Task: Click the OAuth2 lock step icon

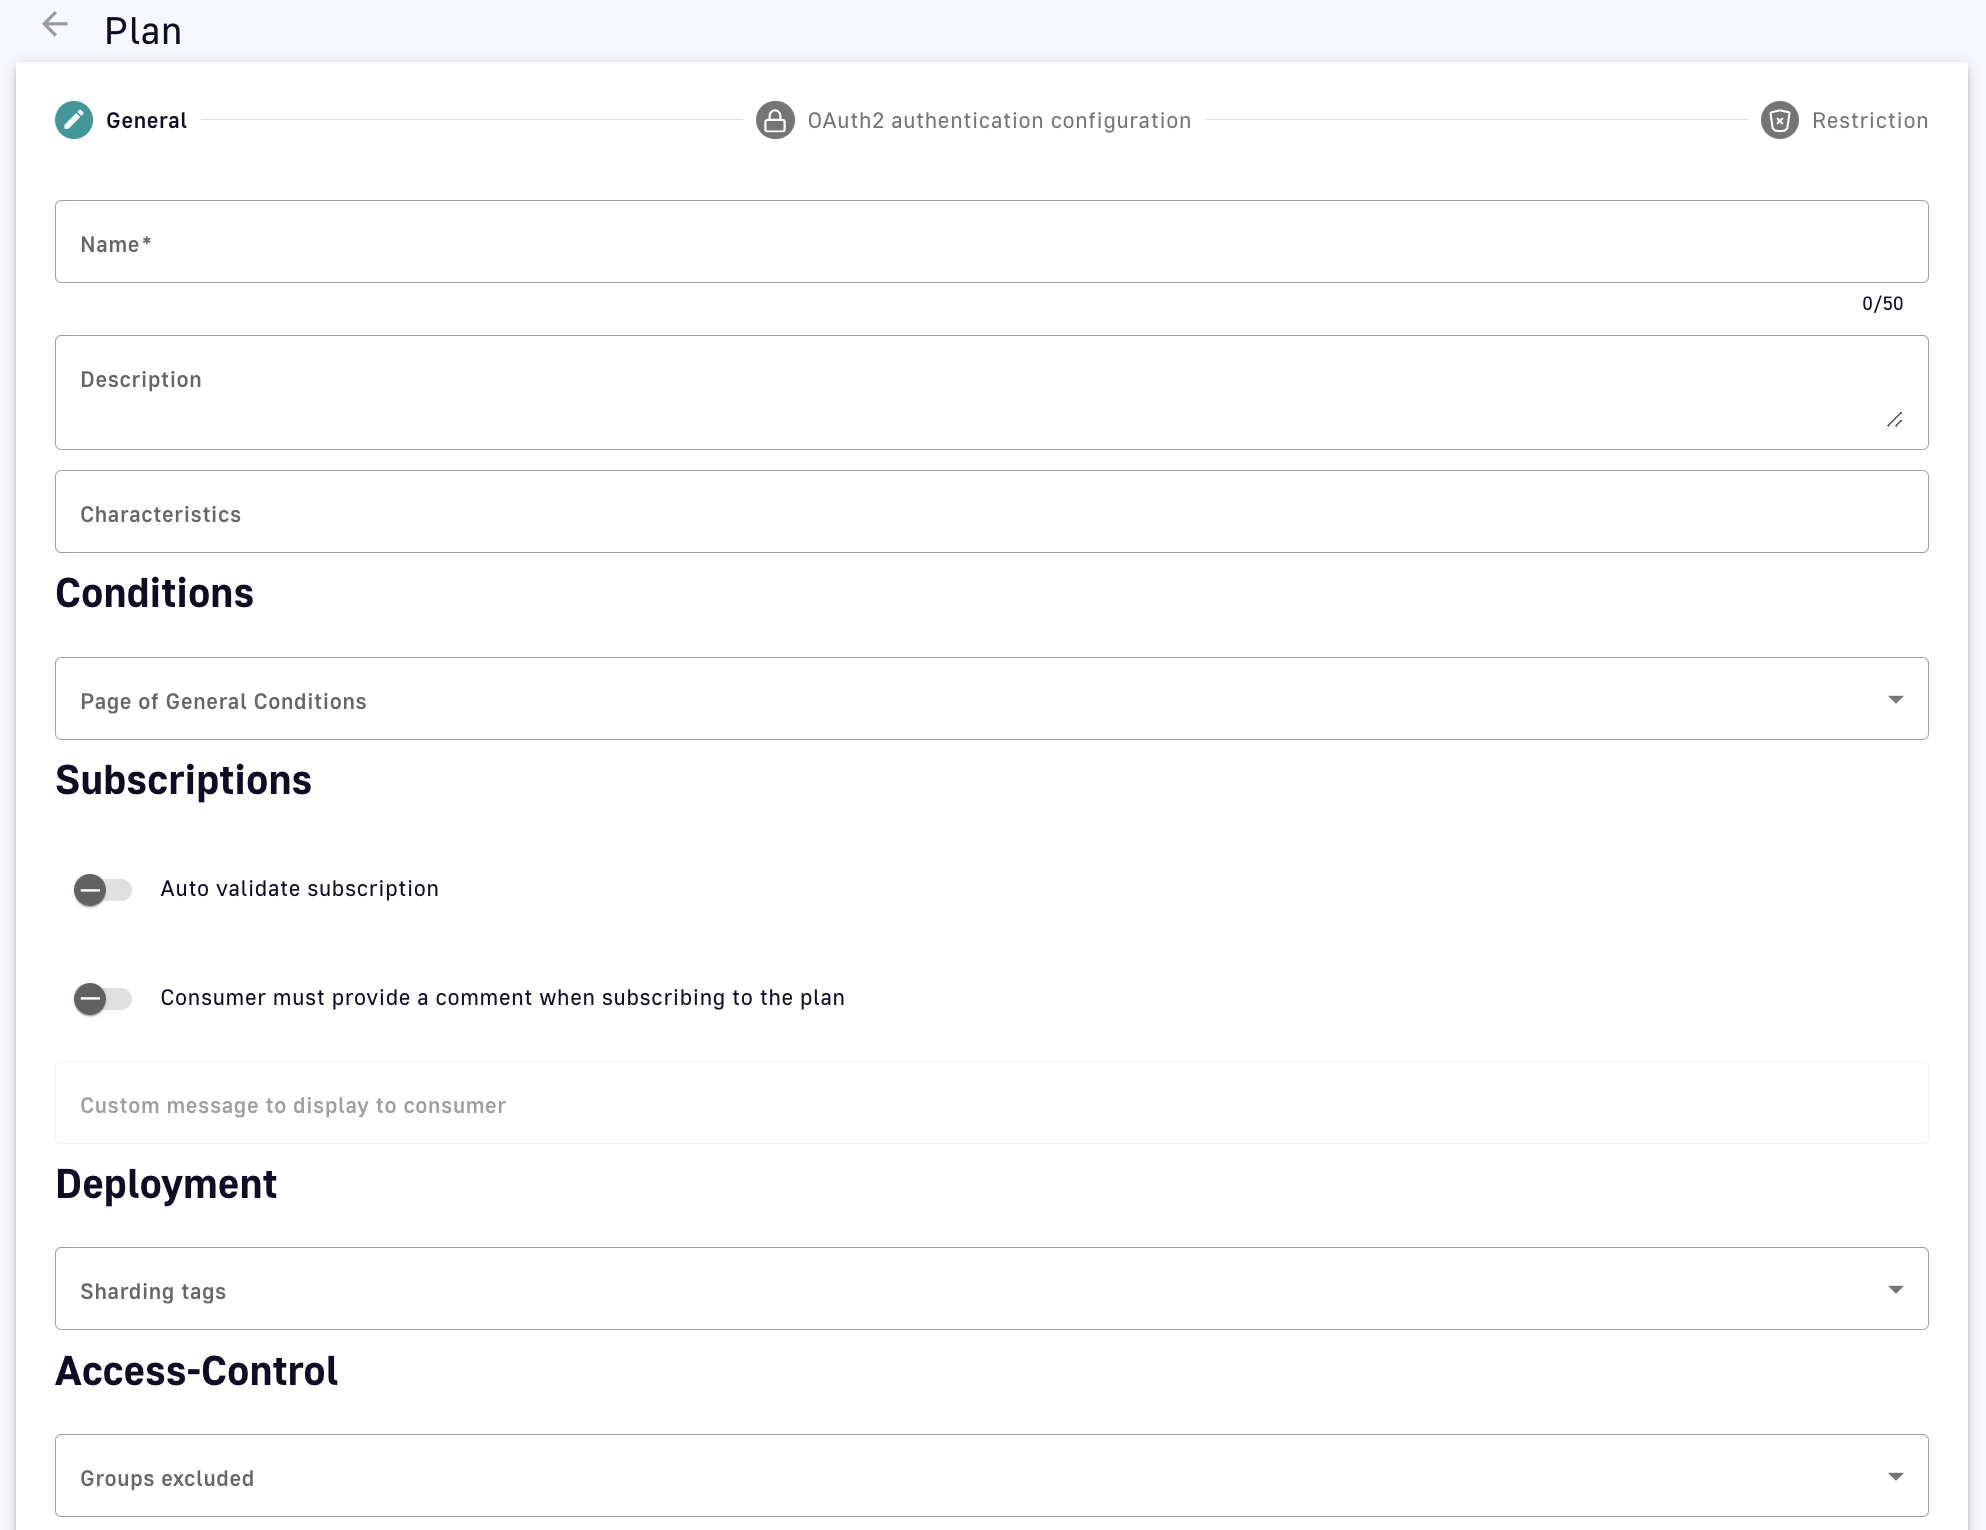Action: (x=775, y=121)
